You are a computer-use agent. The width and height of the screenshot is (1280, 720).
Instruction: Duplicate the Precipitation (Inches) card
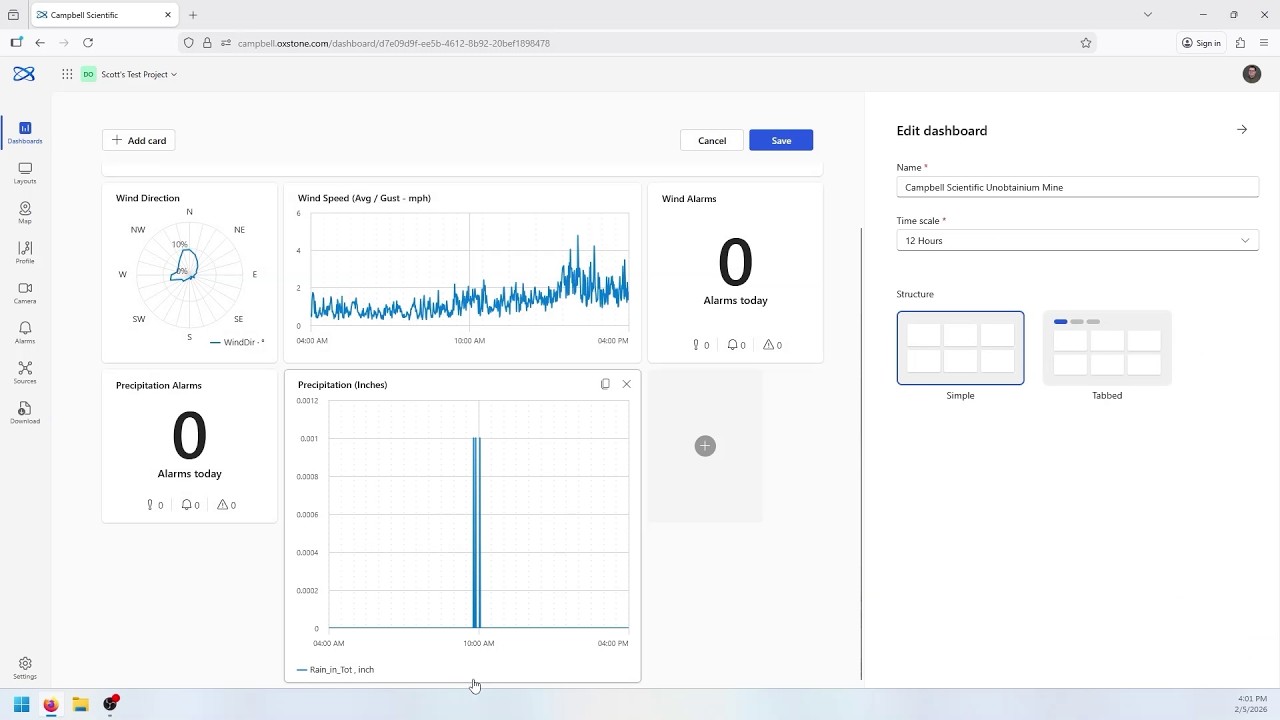coord(605,384)
